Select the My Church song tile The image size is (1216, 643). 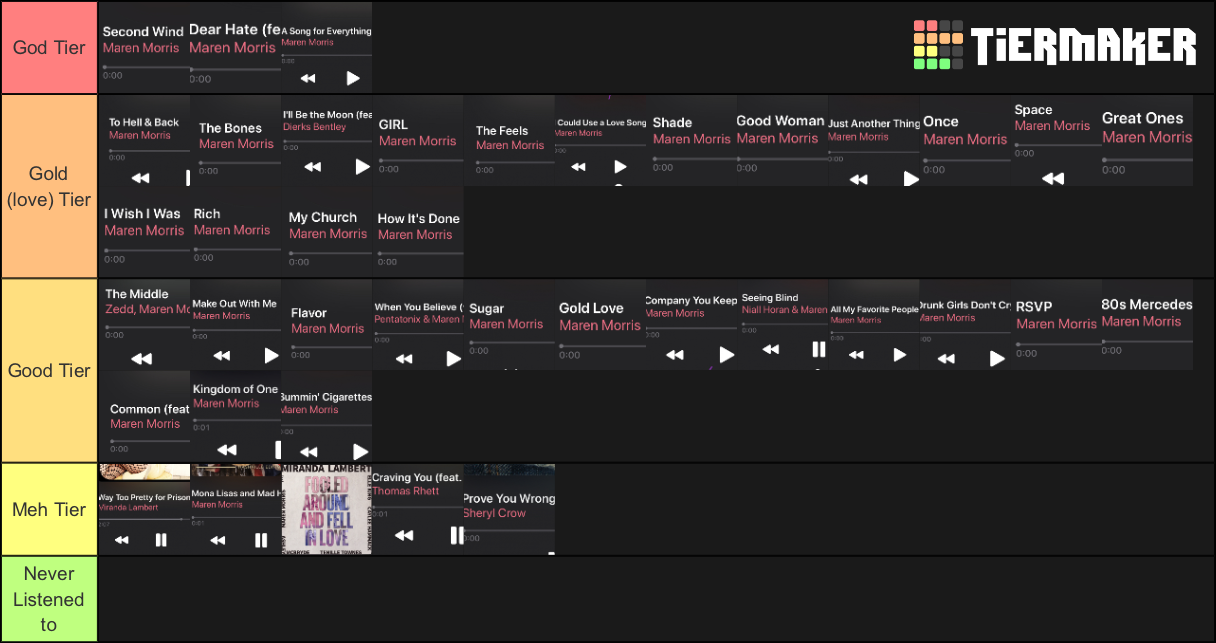point(326,232)
